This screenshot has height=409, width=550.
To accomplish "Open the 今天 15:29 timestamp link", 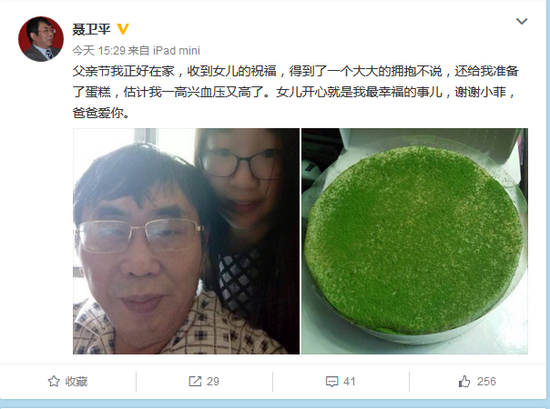I will tap(99, 51).
